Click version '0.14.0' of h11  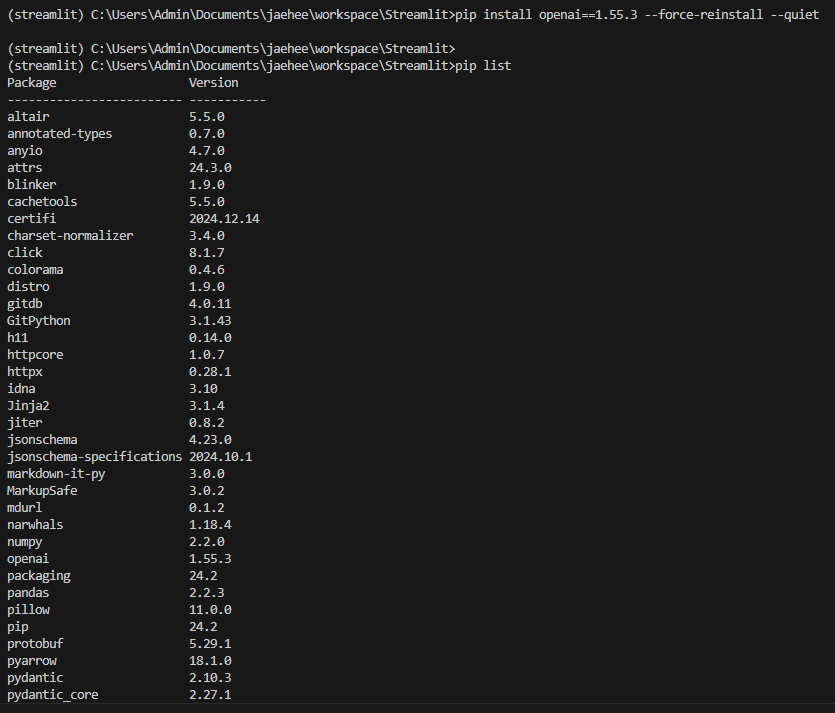210,338
